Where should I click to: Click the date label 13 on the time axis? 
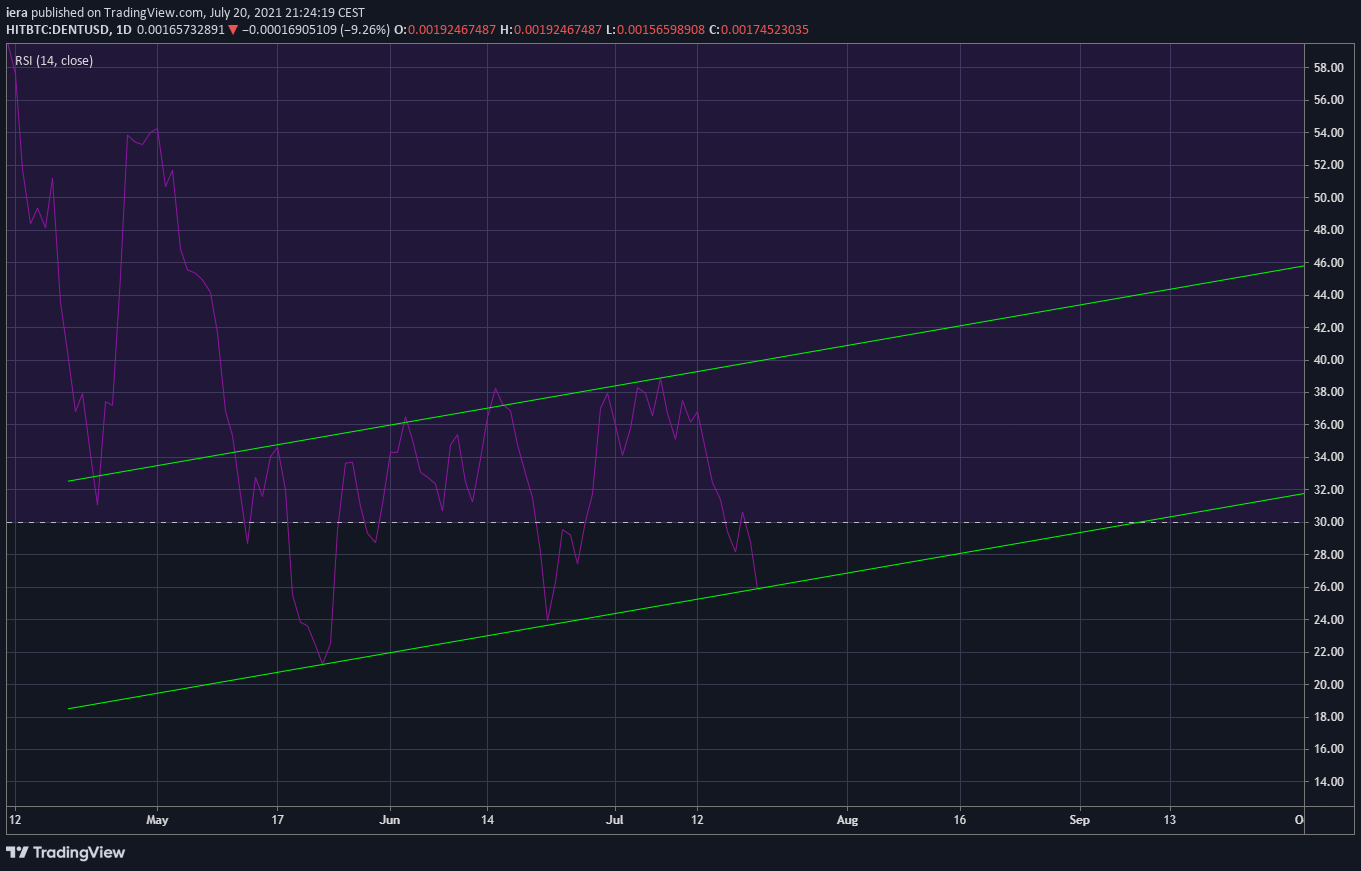(1169, 820)
